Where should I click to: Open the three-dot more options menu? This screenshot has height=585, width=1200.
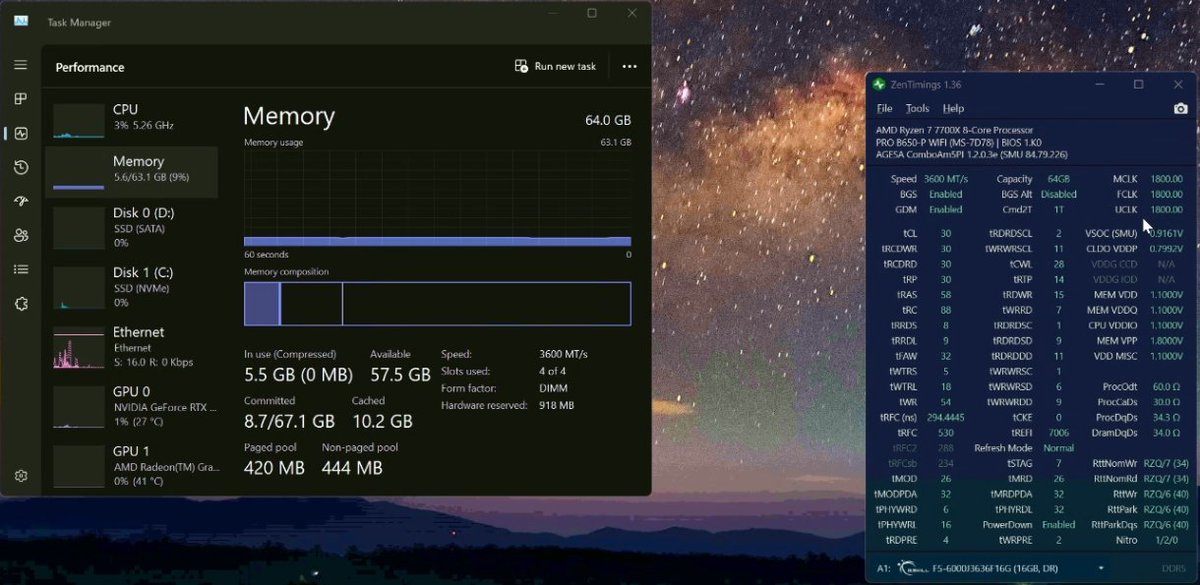(629, 66)
